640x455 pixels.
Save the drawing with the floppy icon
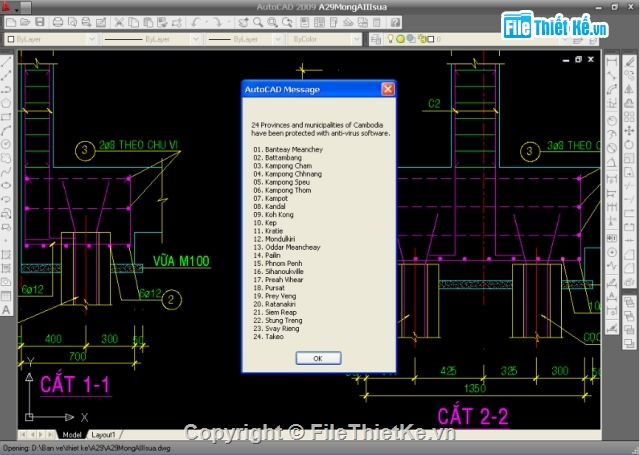(x=40, y=22)
